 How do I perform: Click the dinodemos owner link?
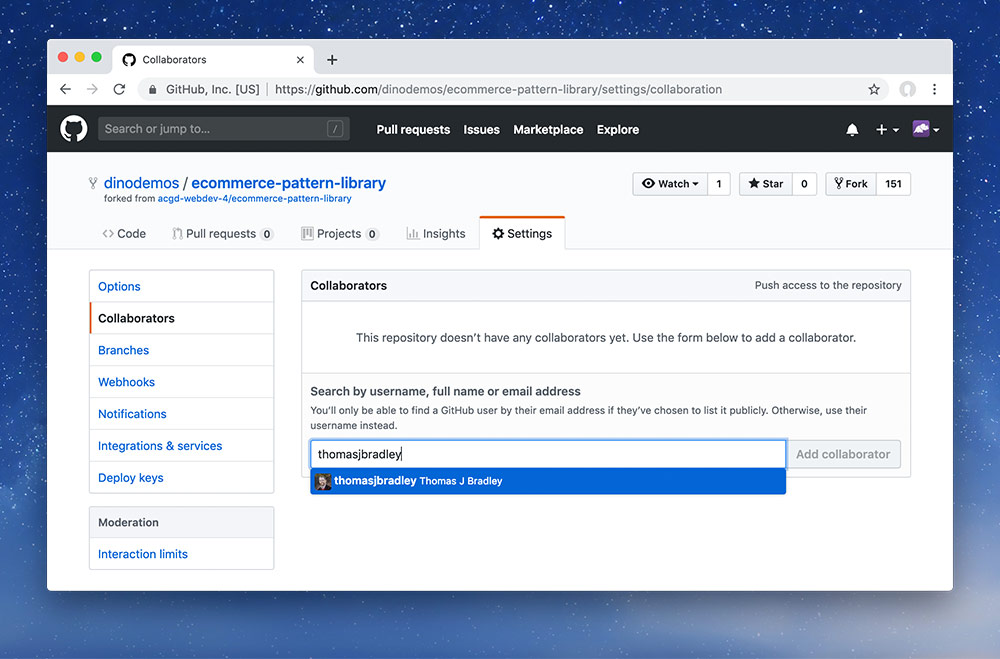click(142, 183)
